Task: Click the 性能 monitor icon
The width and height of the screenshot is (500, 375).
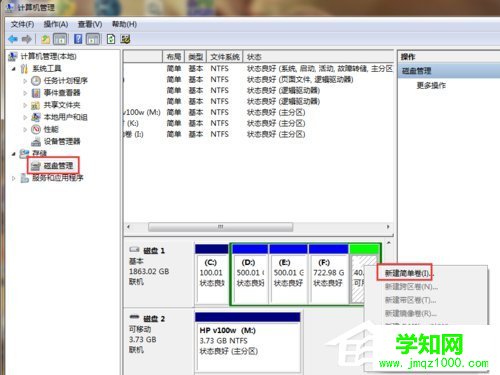Action: coord(36,129)
